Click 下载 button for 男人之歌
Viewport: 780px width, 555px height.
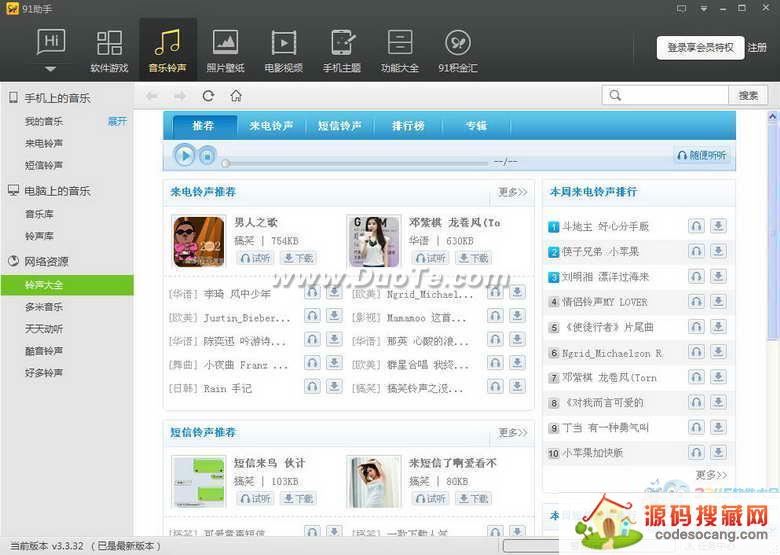point(298,258)
